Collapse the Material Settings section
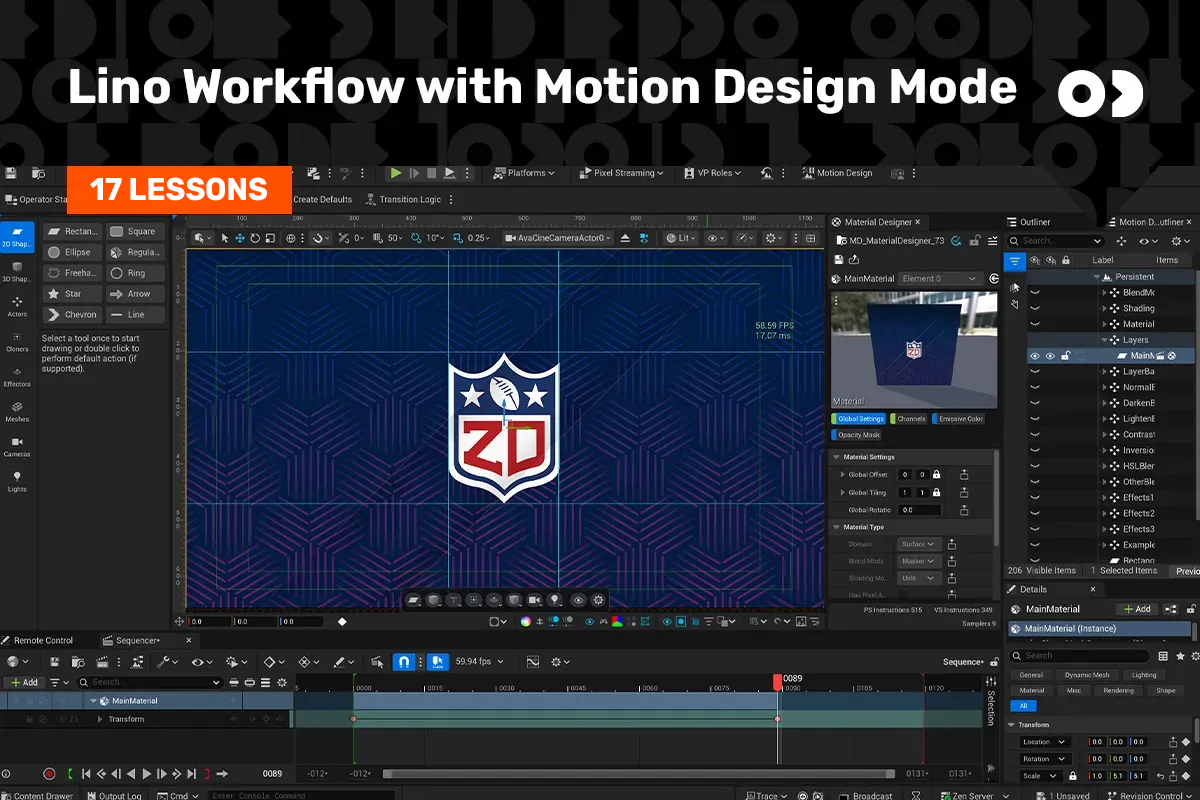The width and height of the screenshot is (1200, 800). pos(837,457)
